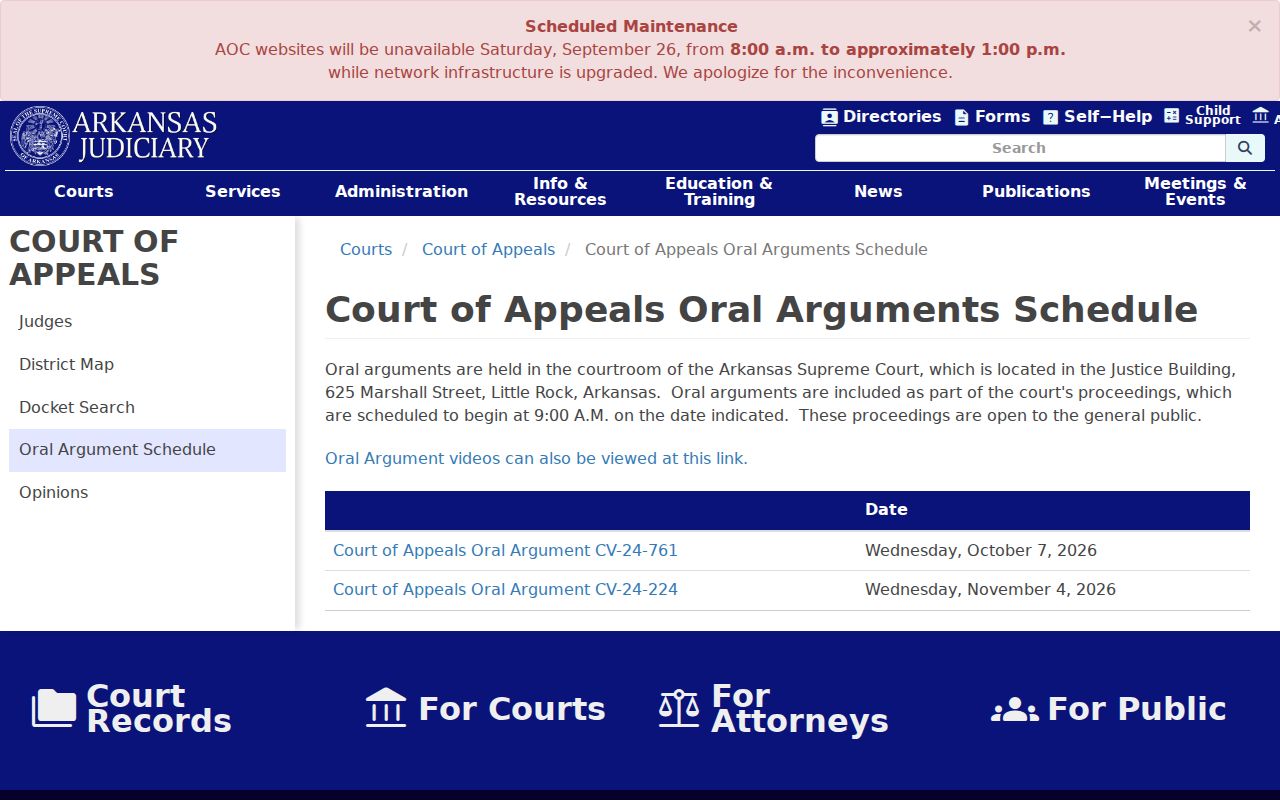Open the Info & Resources menu
1280x800 pixels.
click(560, 191)
